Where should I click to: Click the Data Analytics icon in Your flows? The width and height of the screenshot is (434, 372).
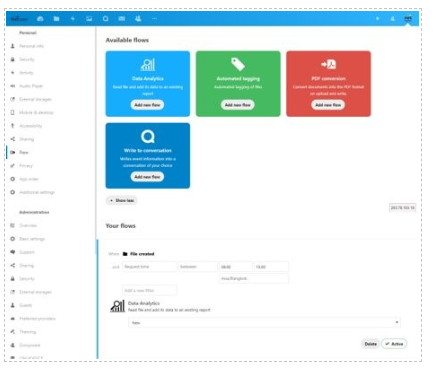click(117, 306)
